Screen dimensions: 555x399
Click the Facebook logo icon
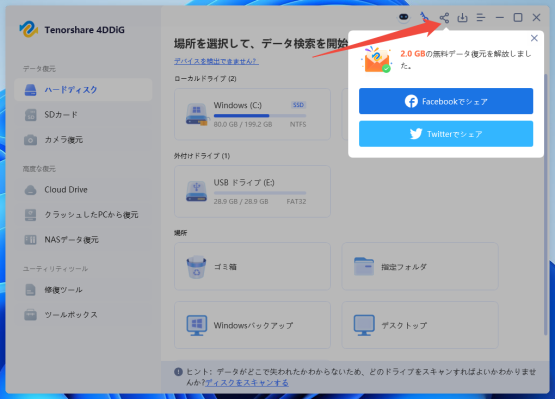(x=411, y=101)
